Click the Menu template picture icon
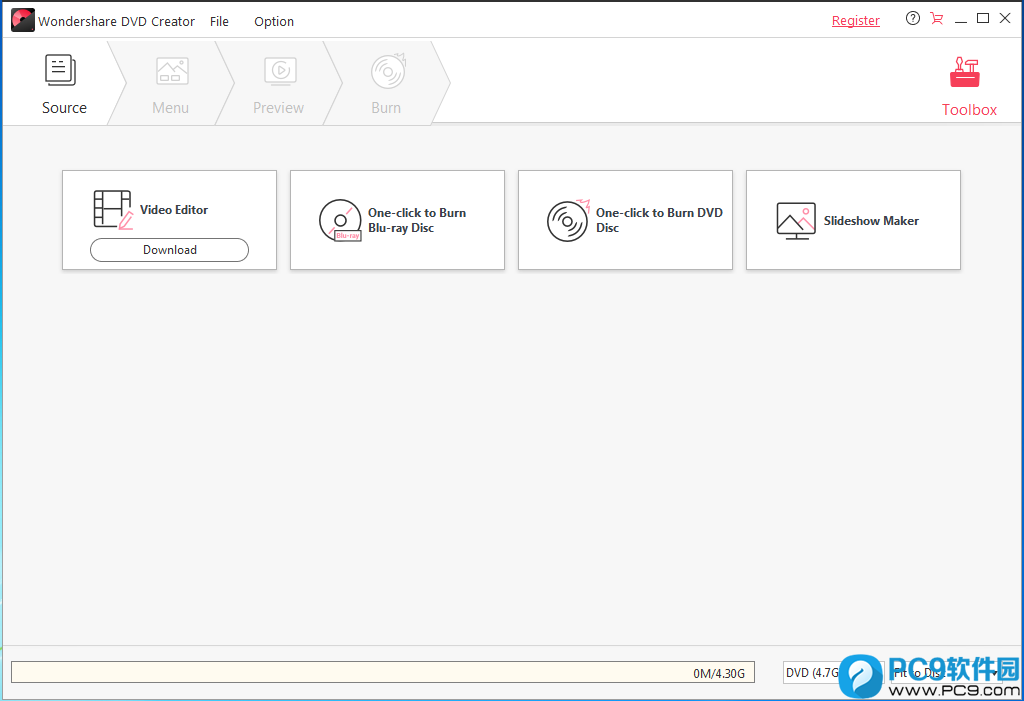The image size is (1024, 701). [172, 71]
